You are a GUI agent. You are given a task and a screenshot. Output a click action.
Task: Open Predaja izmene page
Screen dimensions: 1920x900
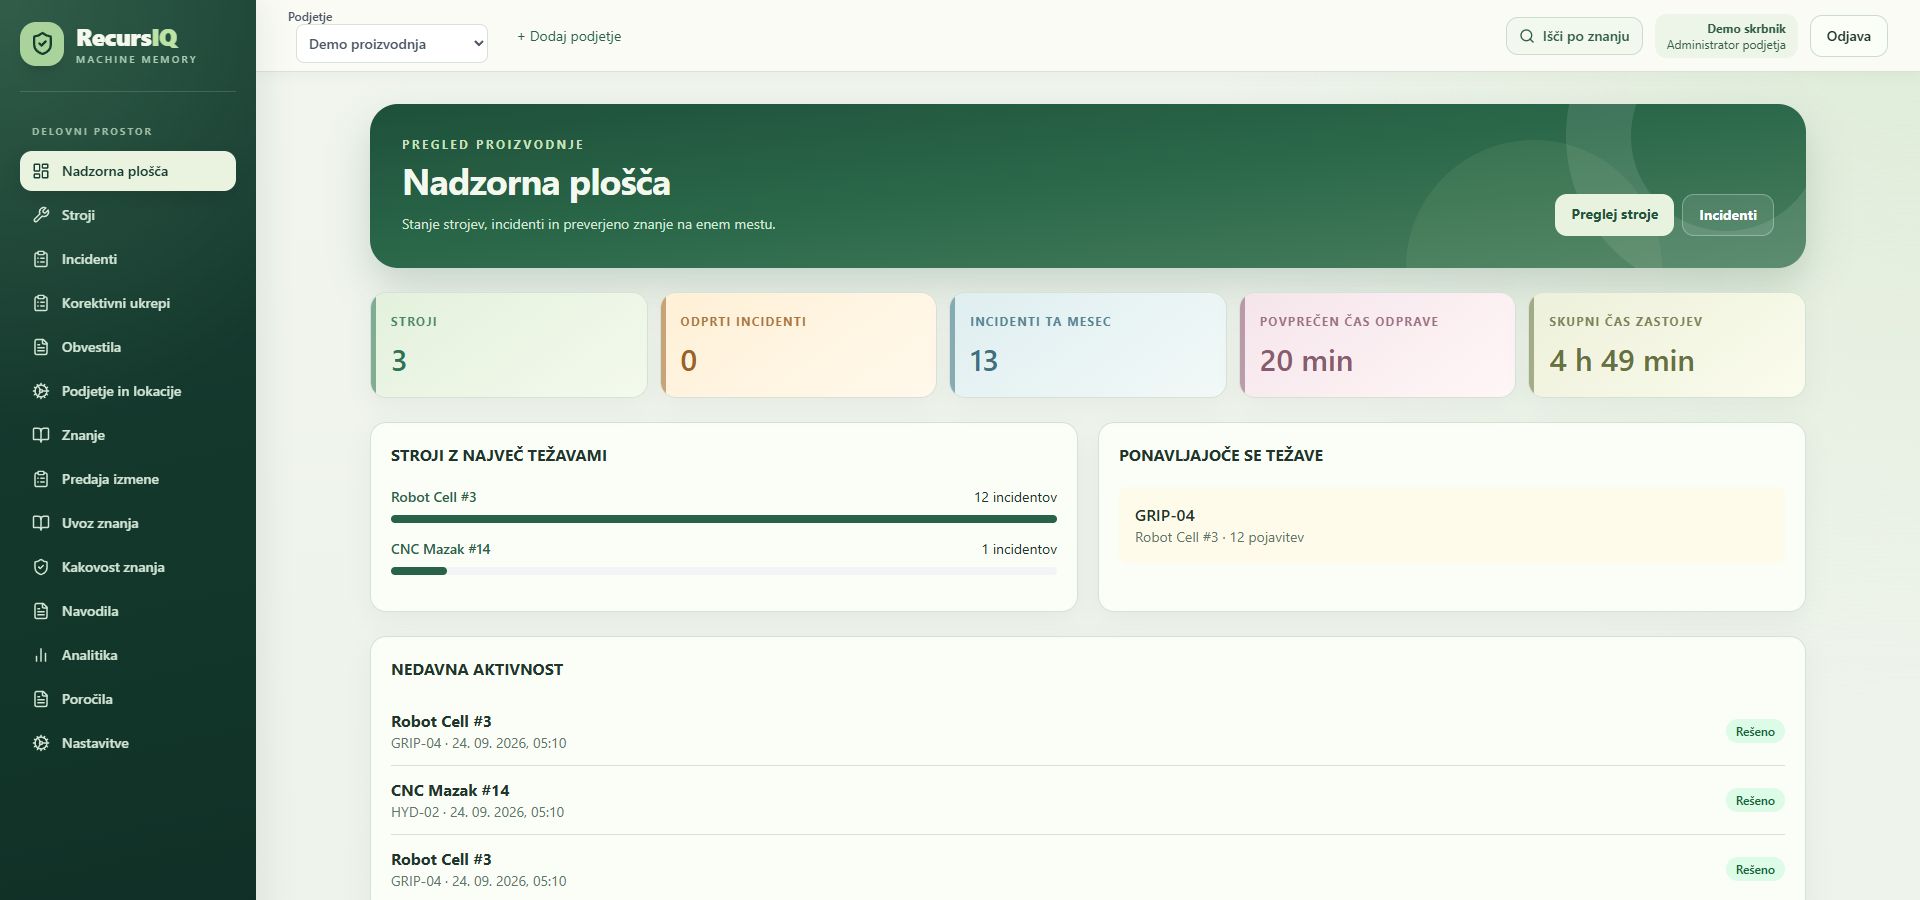[128, 479]
